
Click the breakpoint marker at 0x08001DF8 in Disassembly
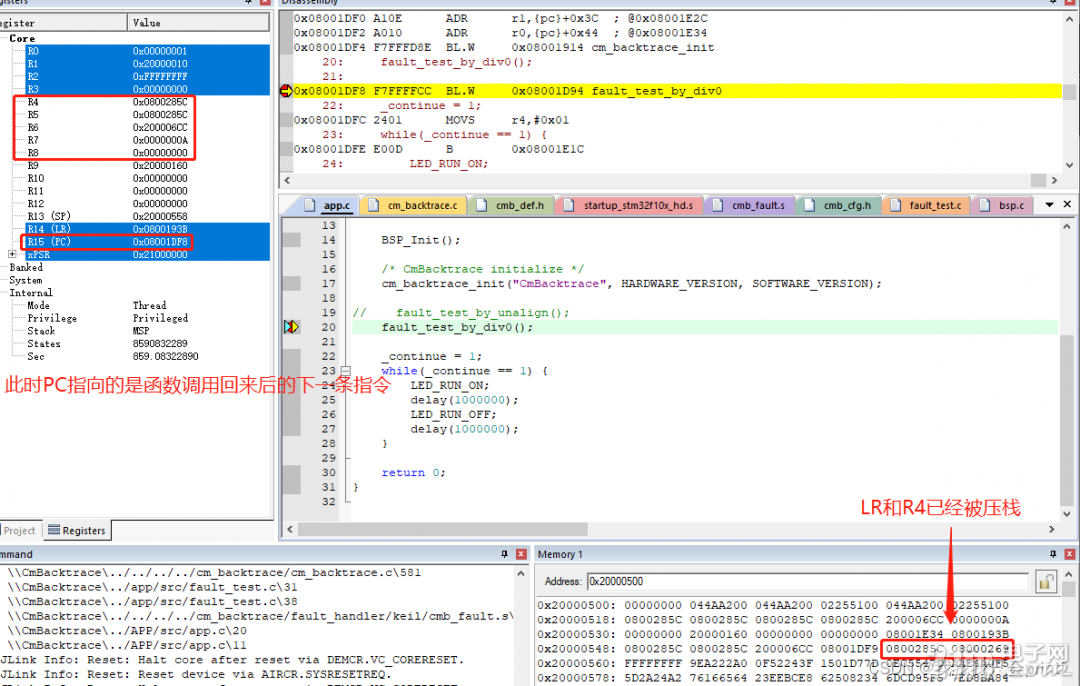[x=286, y=91]
